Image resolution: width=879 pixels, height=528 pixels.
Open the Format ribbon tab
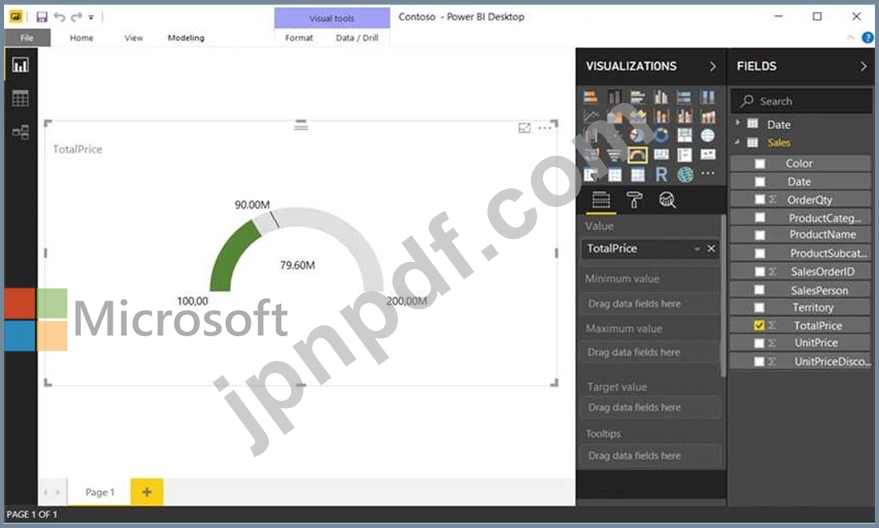tap(299, 38)
